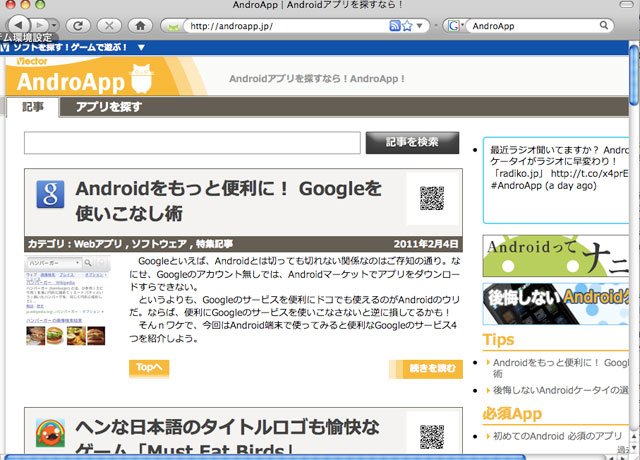The image size is (640, 460).
Task: Click the QR code of Must Eat Birds article
Action: [x=432, y=437]
